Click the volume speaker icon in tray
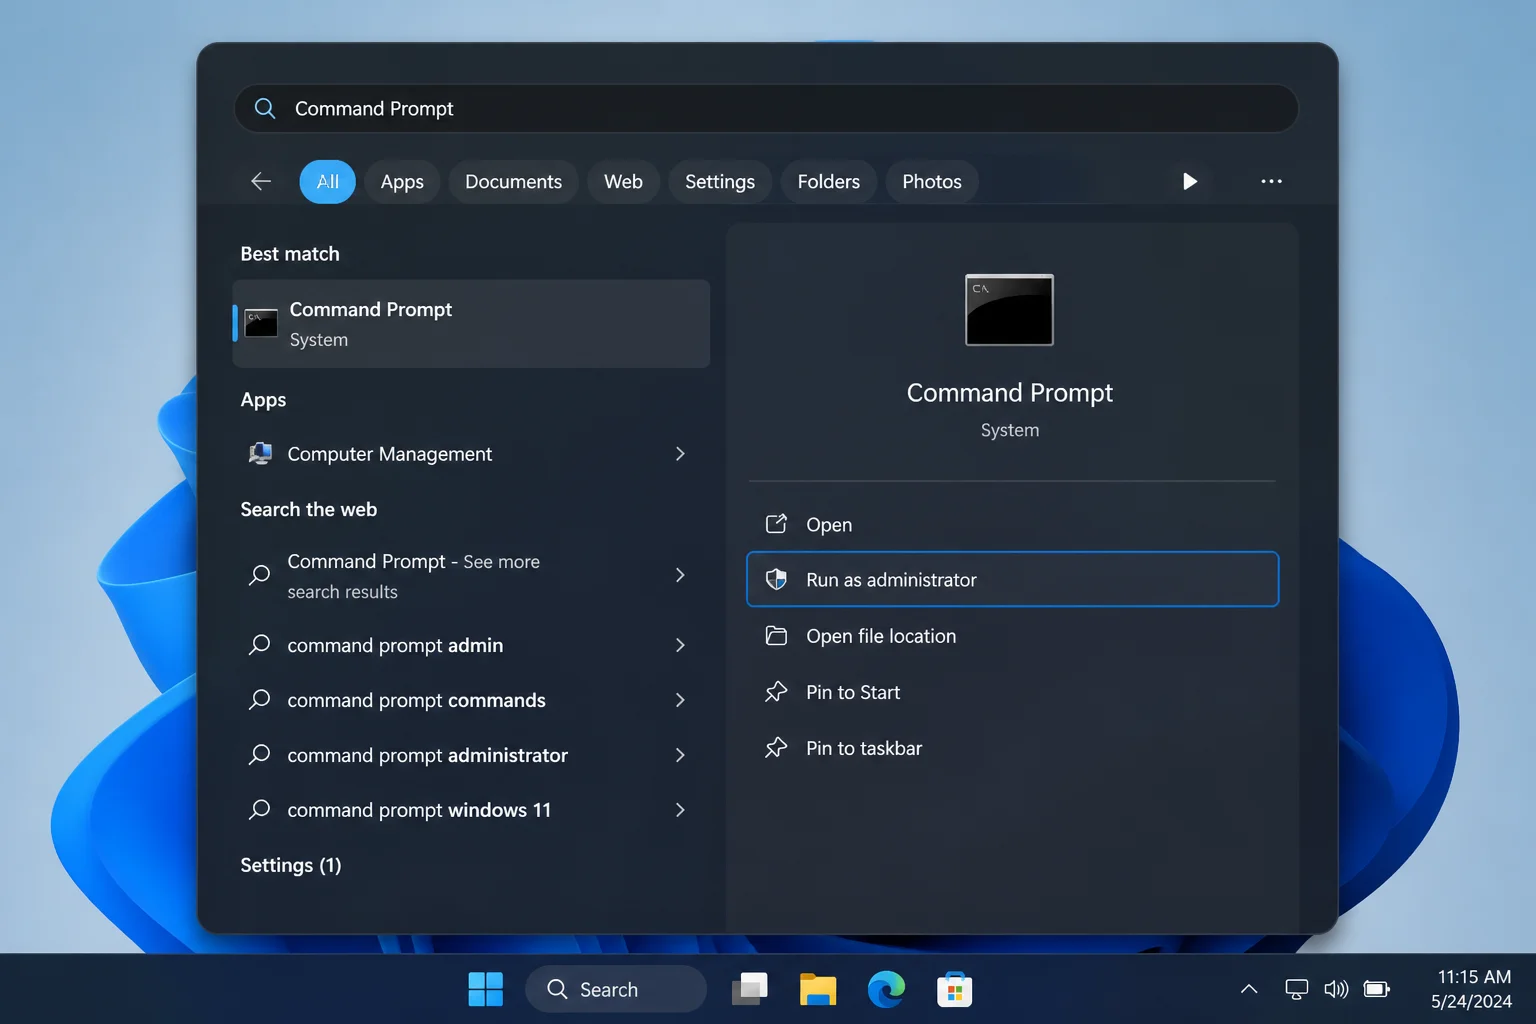 point(1336,989)
